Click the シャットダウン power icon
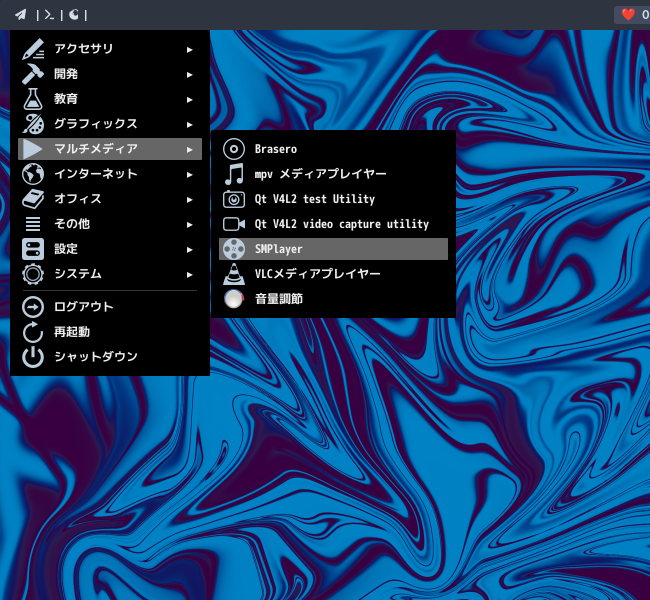 (33, 357)
